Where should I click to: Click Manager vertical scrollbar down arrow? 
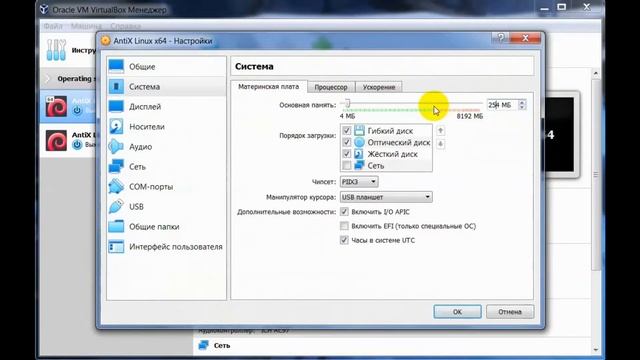(596, 350)
